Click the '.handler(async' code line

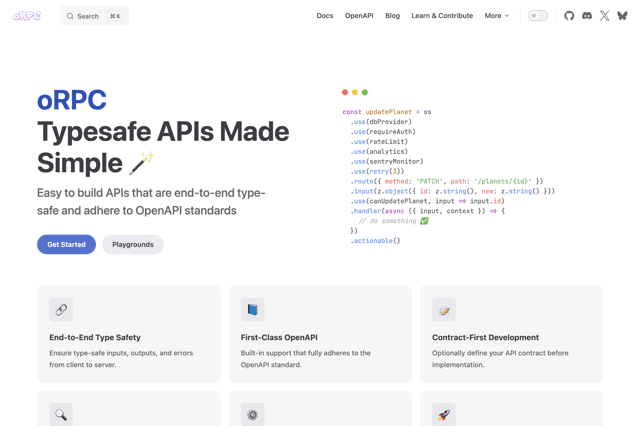coord(427,211)
